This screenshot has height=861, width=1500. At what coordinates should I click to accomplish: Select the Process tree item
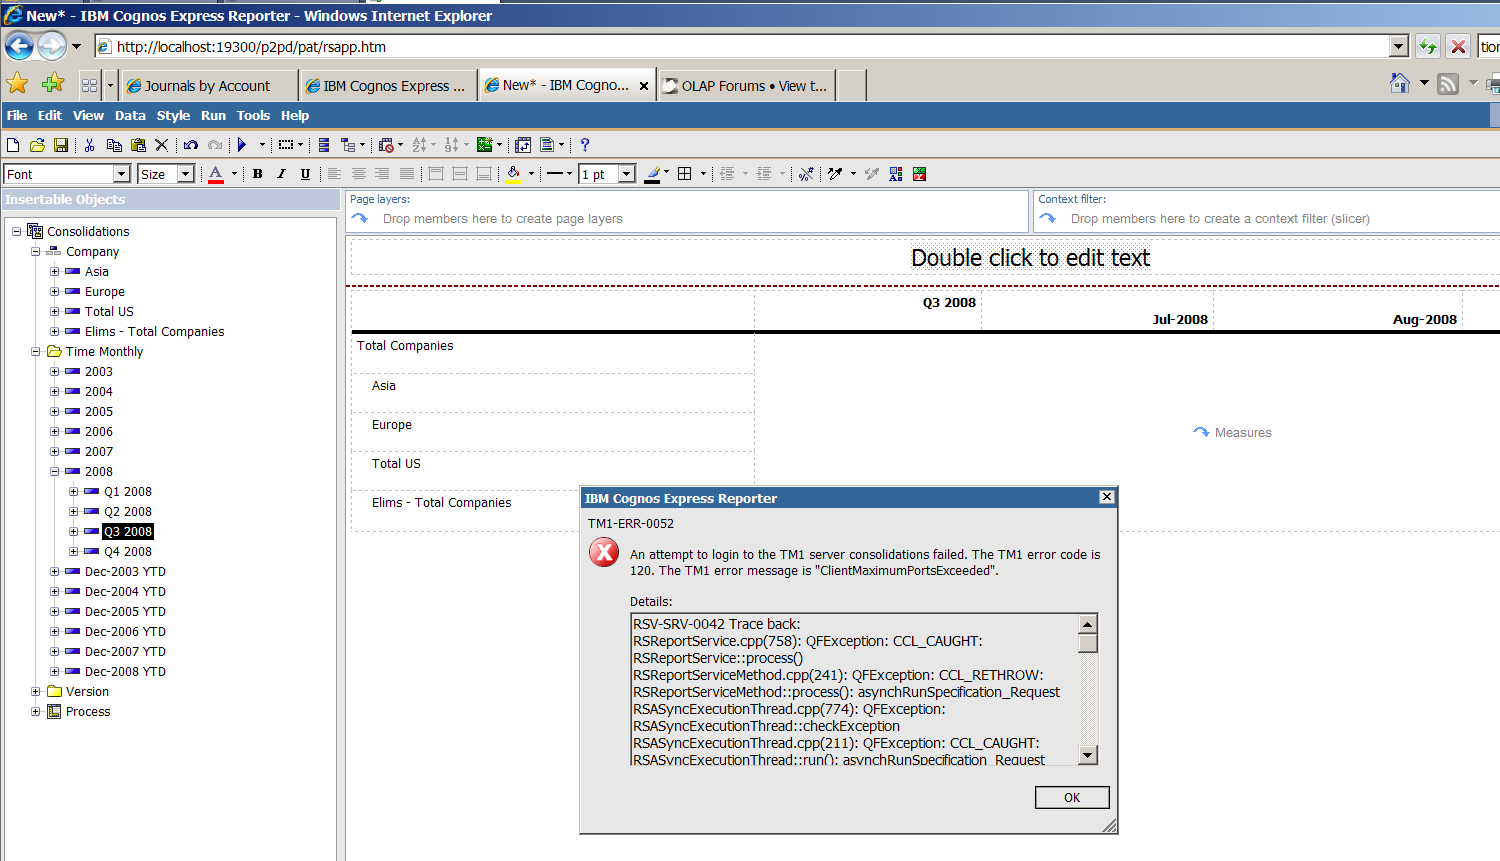(x=88, y=711)
